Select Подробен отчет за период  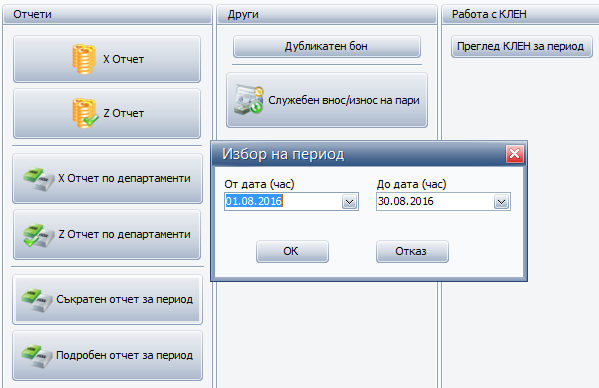click(x=107, y=356)
